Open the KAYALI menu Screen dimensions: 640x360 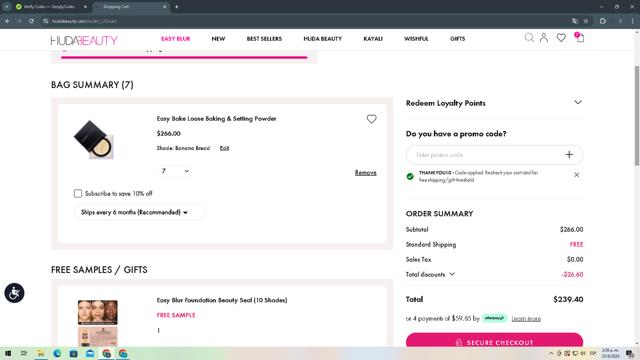point(373,39)
